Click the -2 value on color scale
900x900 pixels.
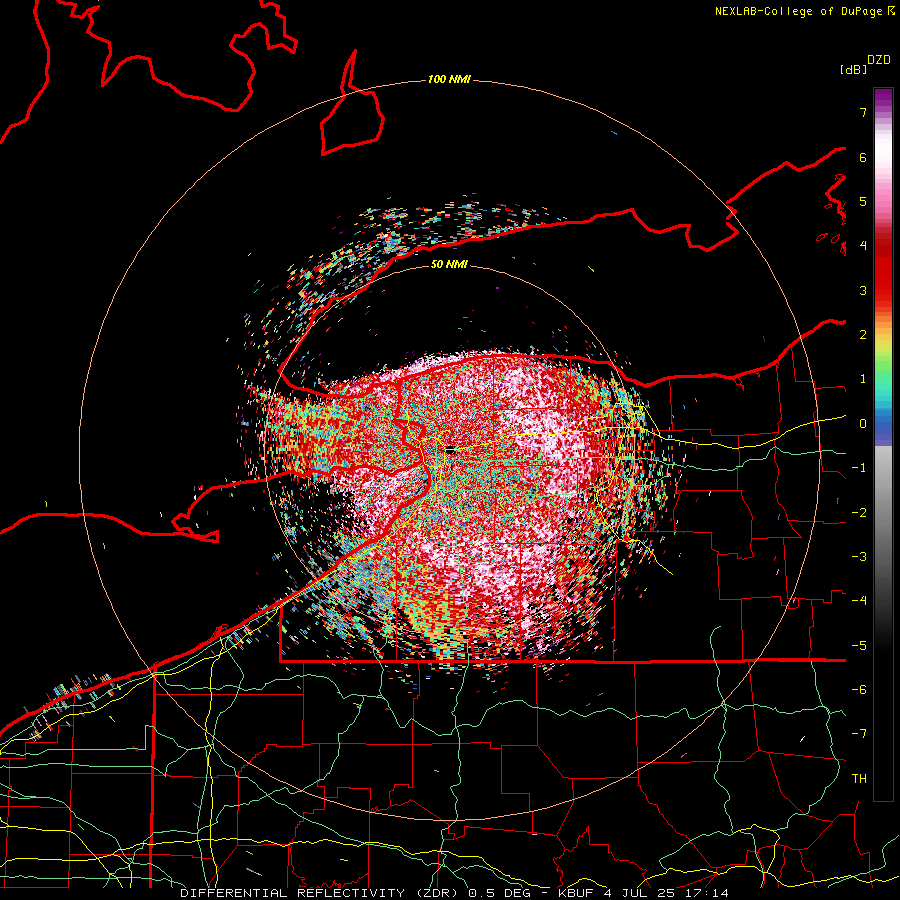pos(859,513)
